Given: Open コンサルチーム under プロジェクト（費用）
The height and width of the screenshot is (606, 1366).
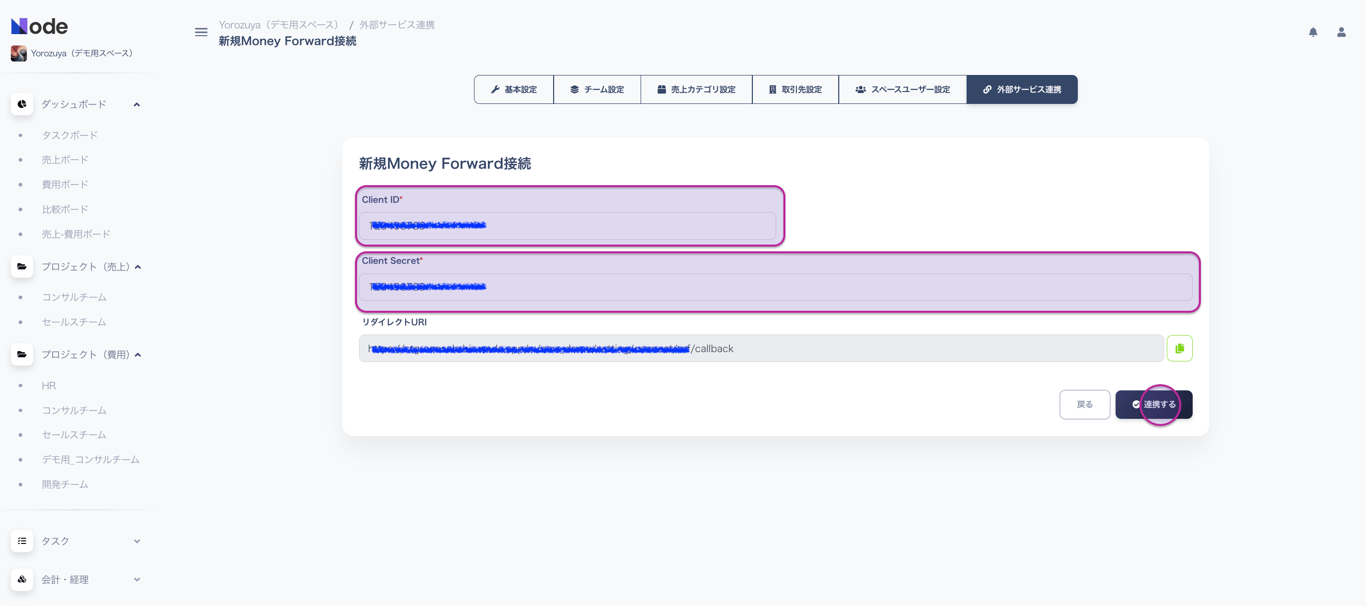Looking at the screenshot, I should [74, 410].
